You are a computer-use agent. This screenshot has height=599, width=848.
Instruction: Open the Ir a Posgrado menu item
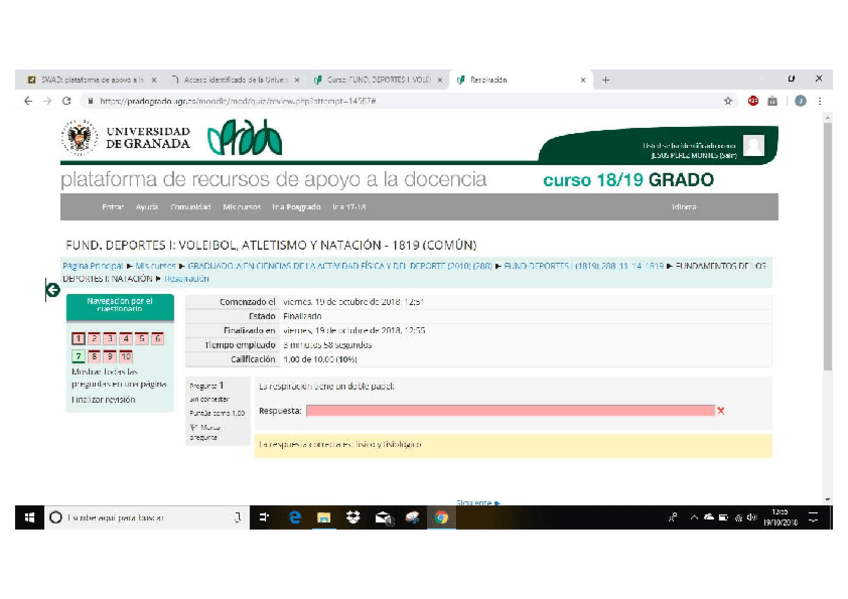point(296,207)
